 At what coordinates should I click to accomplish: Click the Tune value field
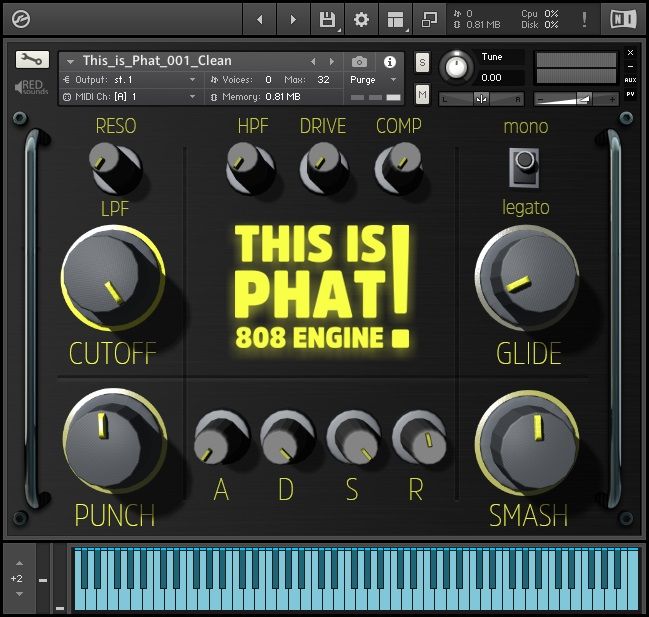point(500,77)
